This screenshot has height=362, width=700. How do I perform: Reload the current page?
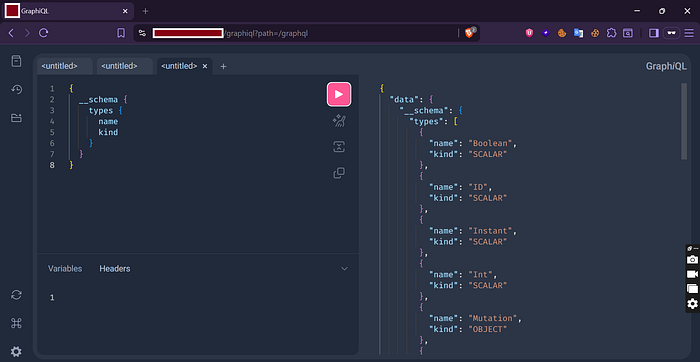43,33
